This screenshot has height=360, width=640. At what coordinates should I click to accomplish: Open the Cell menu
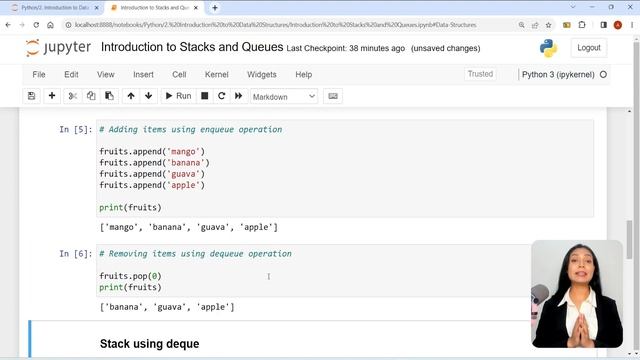179,75
